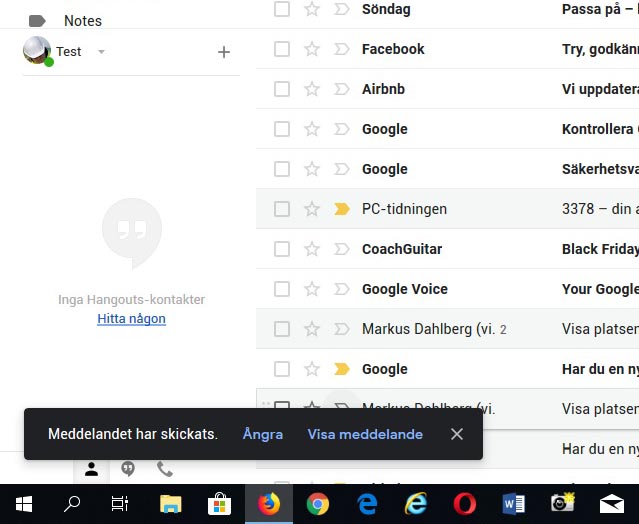Tick checkbox for Google 'Kontrollera' email
Viewport: 639px width, 524px height.
coord(282,129)
